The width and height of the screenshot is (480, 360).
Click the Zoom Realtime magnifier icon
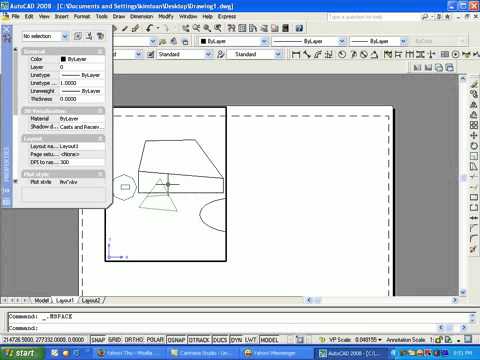tap(196, 28)
